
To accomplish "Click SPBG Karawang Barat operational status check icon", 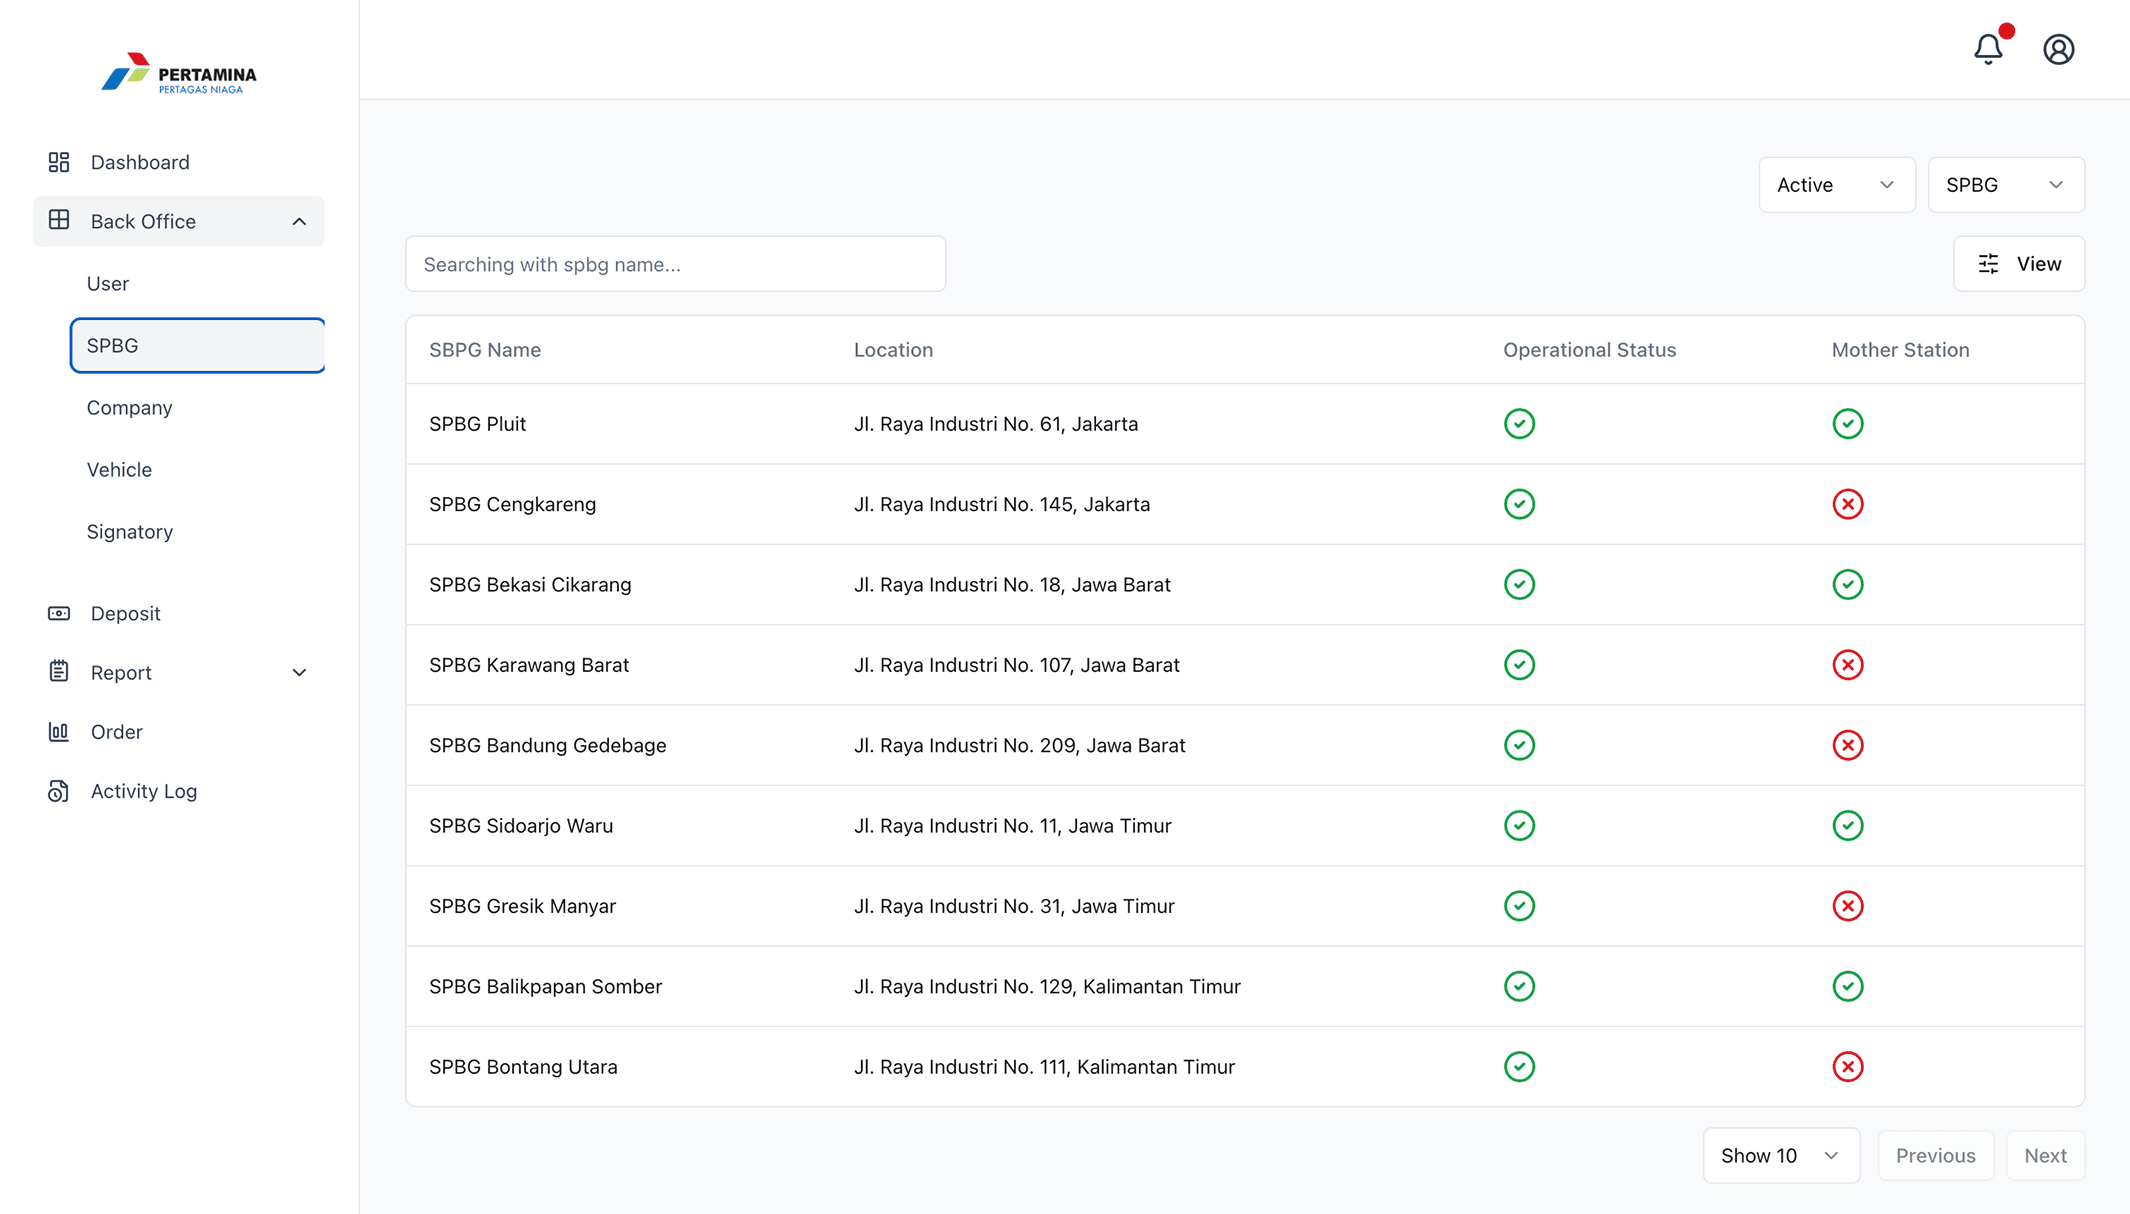I will click(1519, 665).
